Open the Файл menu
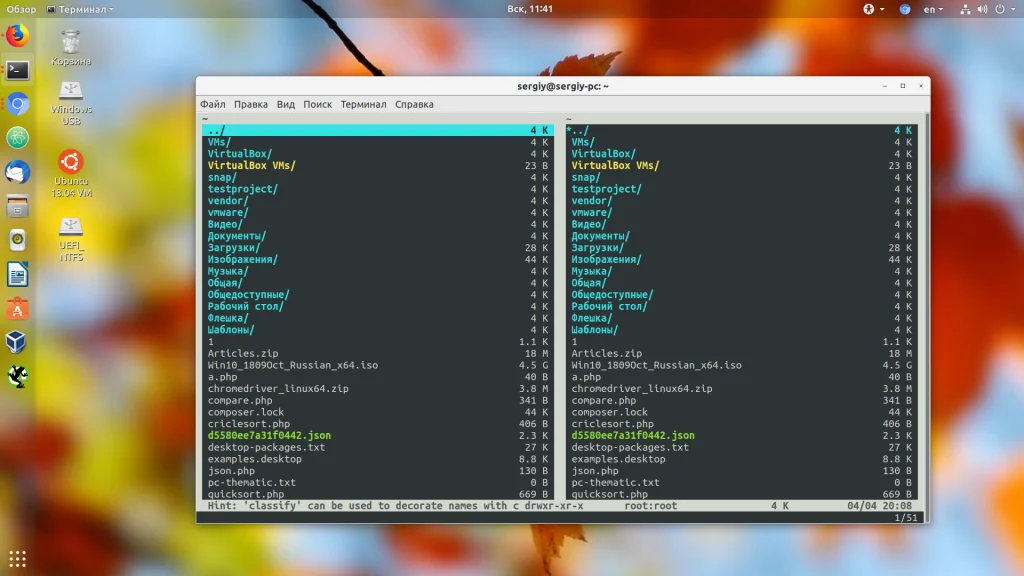1024x576 pixels. click(x=212, y=104)
